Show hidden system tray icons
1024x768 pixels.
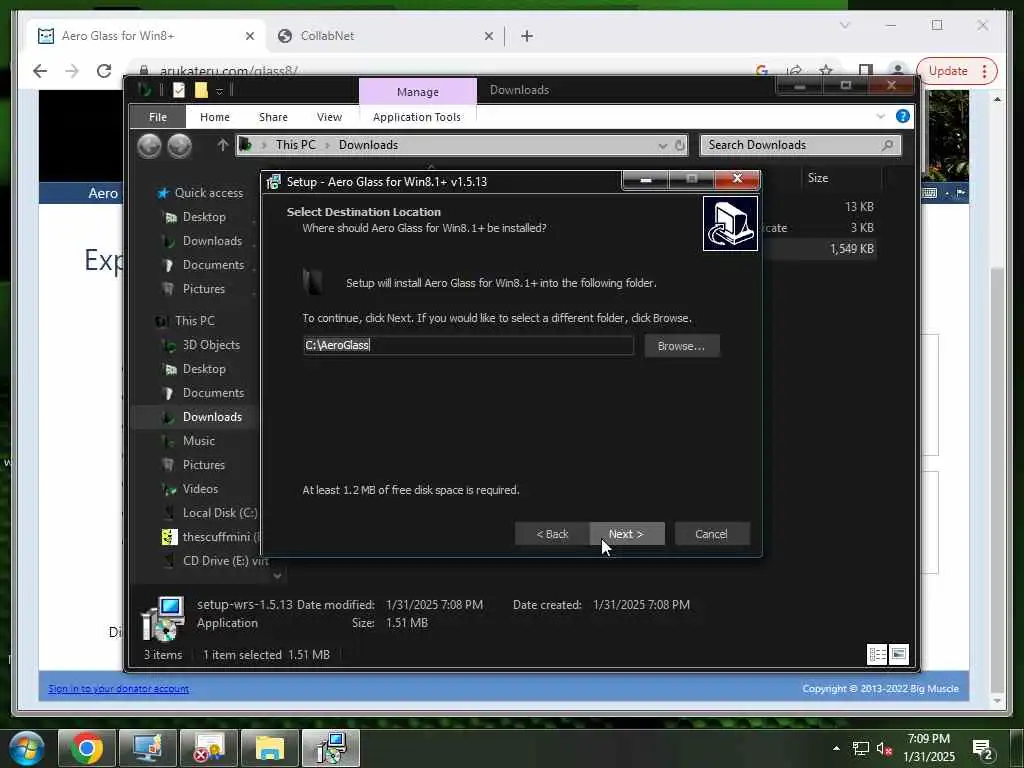[x=836, y=748]
